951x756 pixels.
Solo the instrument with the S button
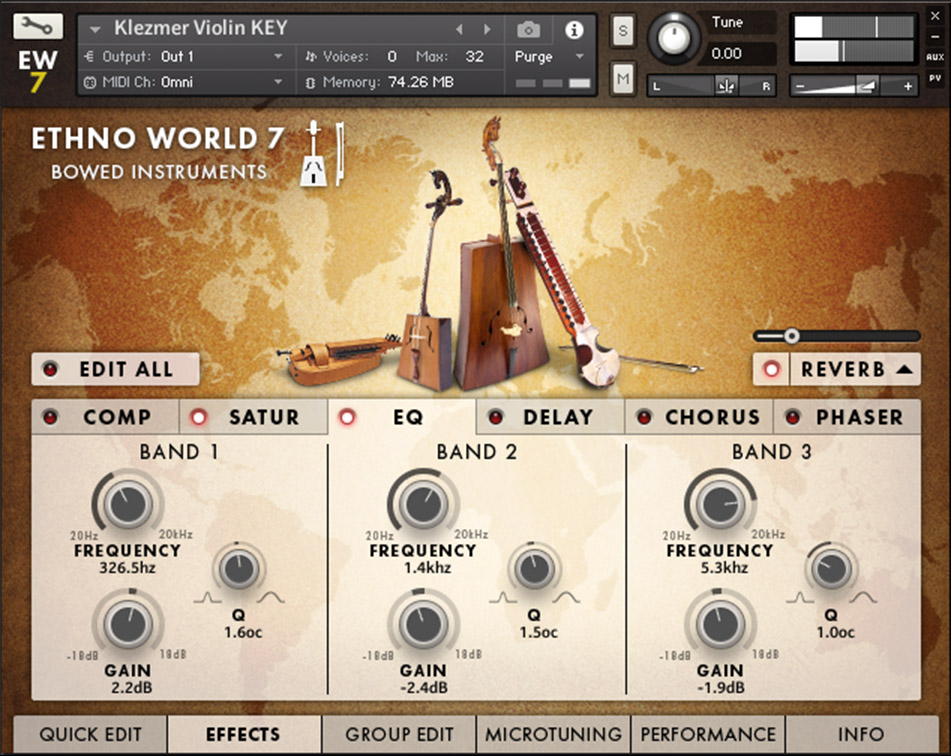click(622, 31)
